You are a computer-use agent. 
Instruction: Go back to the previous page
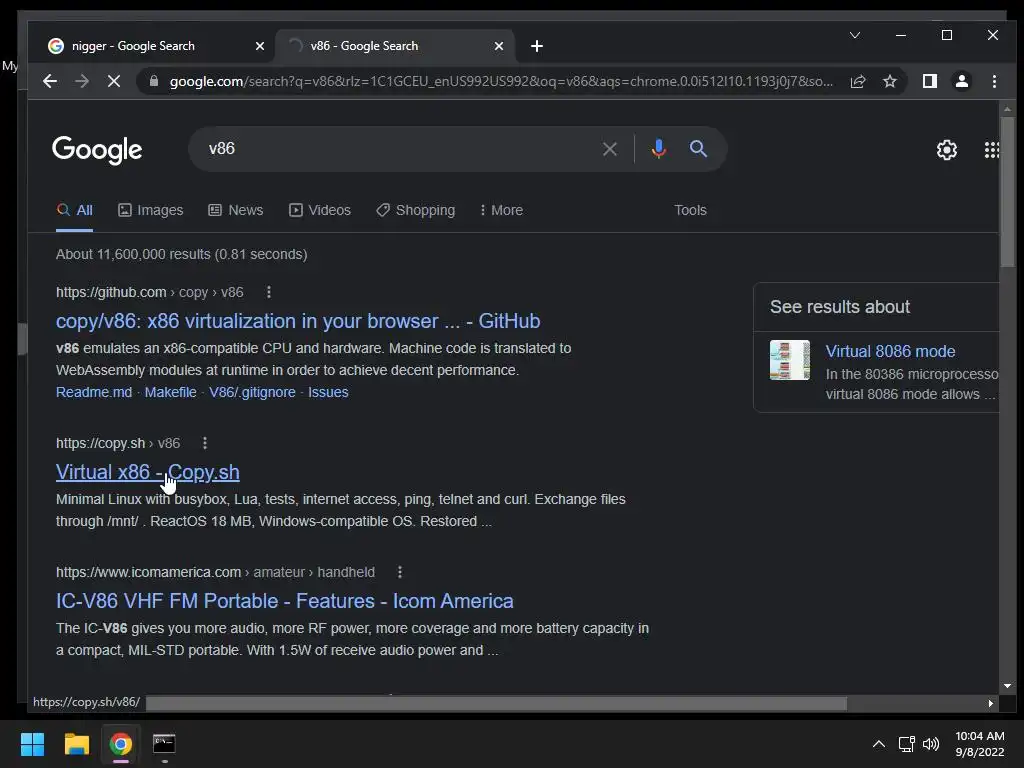click(50, 81)
